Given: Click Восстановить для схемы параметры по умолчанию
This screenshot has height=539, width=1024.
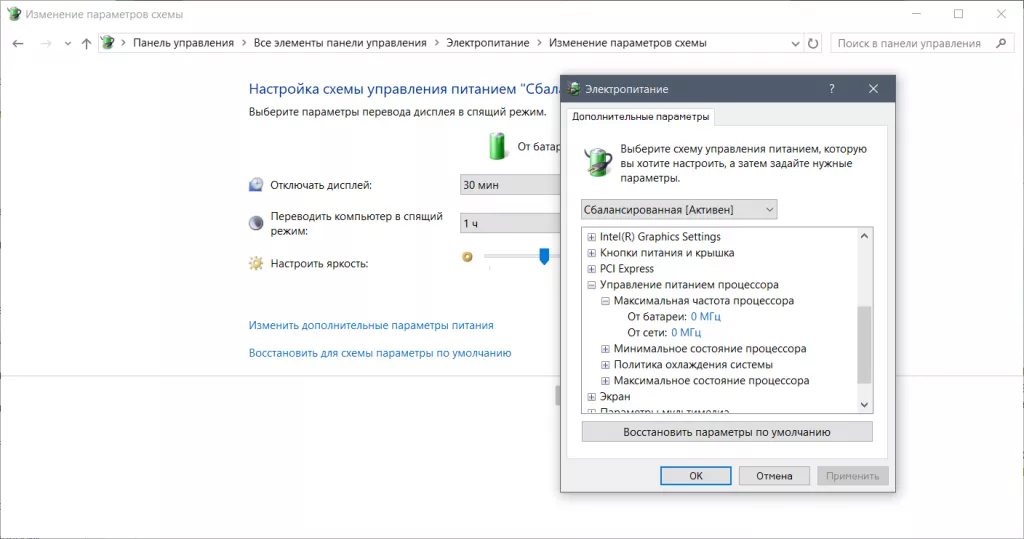Looking at the screenshot, I should pos(380,353).
